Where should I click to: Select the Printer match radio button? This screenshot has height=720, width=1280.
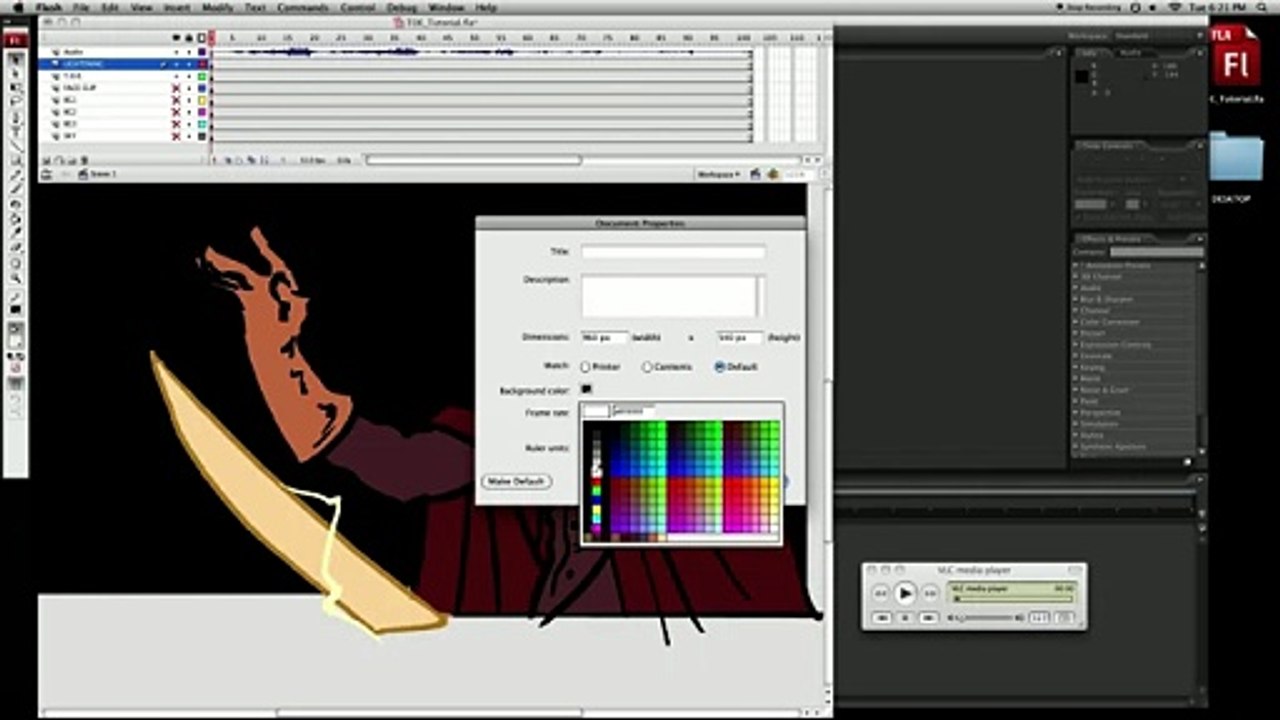click(585, 367)
